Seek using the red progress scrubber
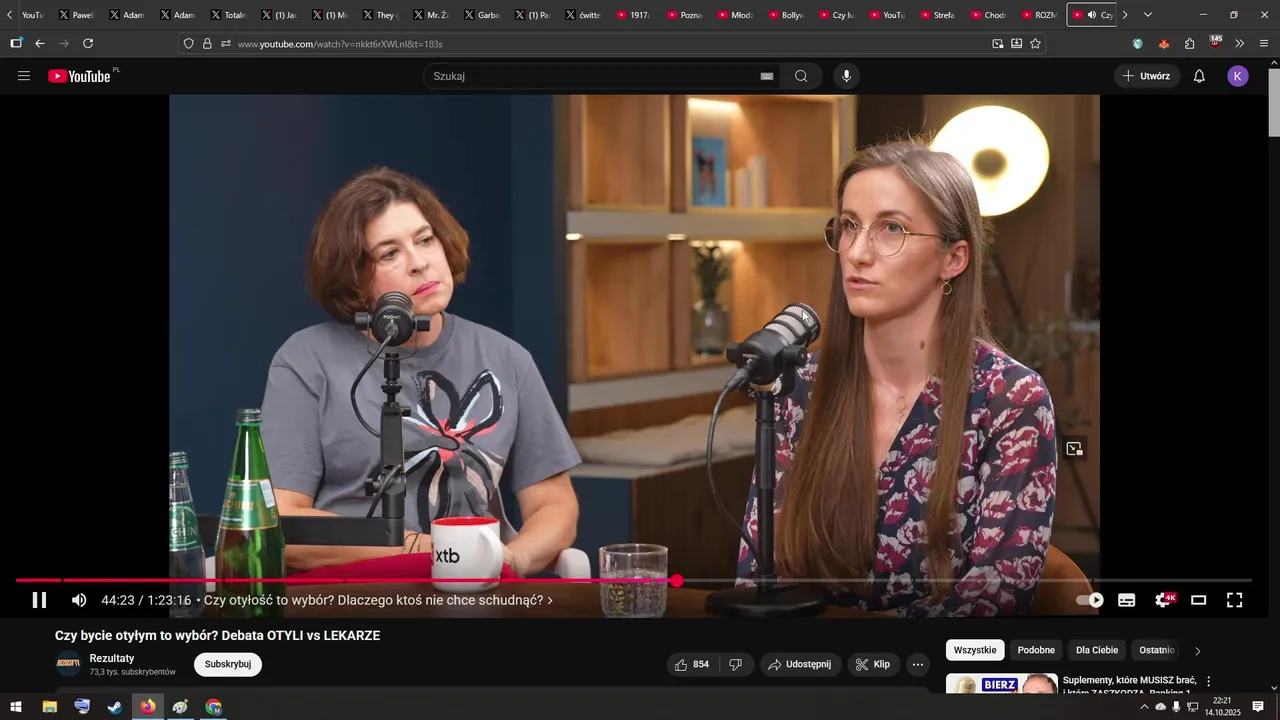1280x720 pixels. [x=677, y=580]
